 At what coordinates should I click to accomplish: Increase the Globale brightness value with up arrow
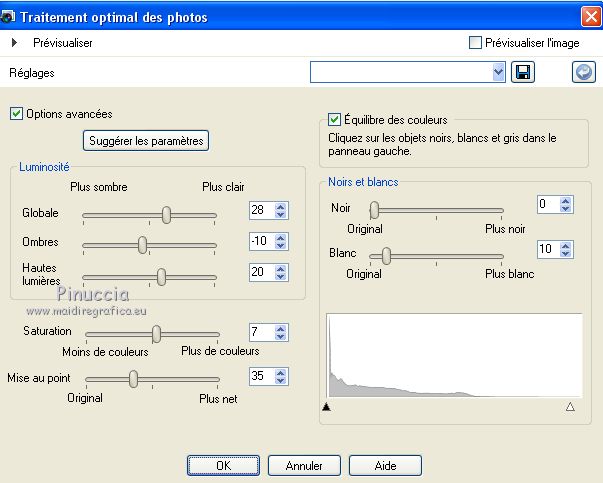coord(280,205)
